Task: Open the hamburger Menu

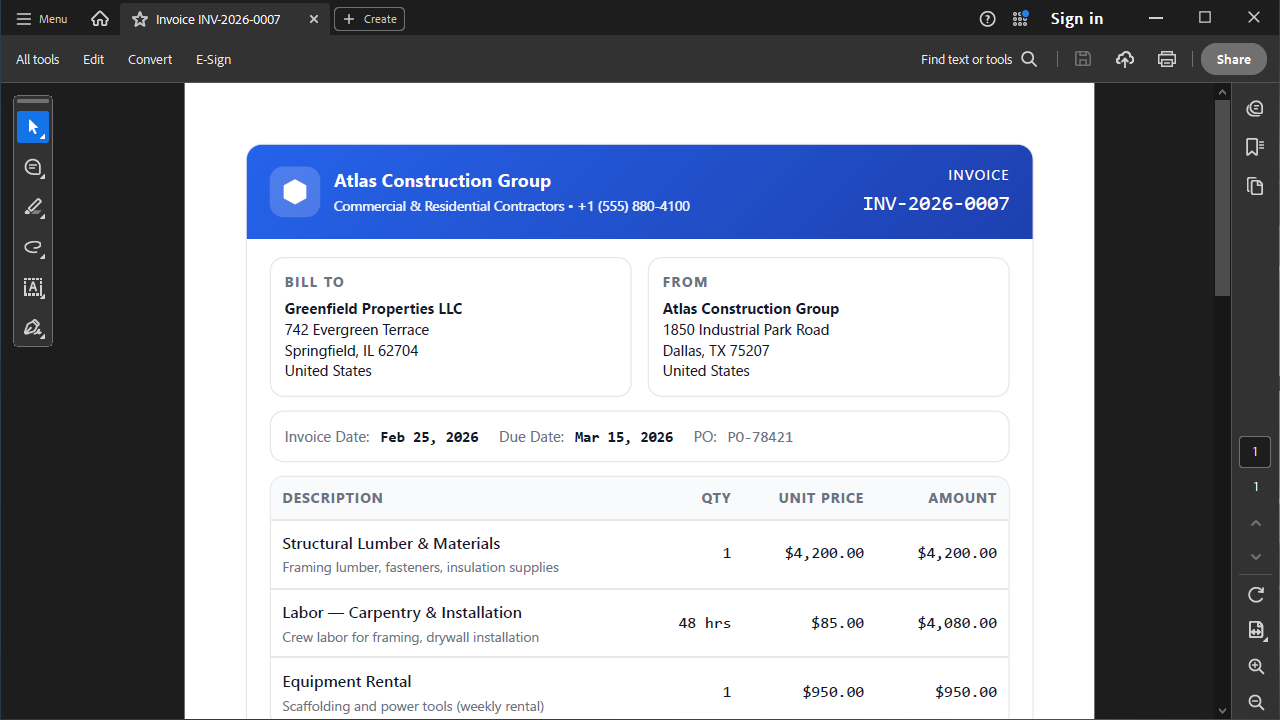Action: (x=42, y=19)
